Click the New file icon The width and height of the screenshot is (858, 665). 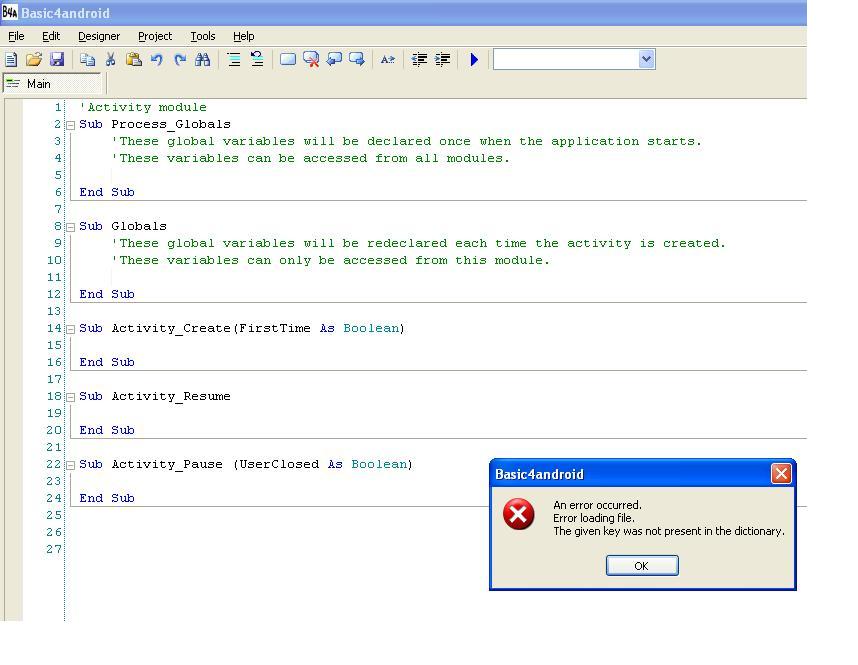pyautogui.click(x=11, y=59)
